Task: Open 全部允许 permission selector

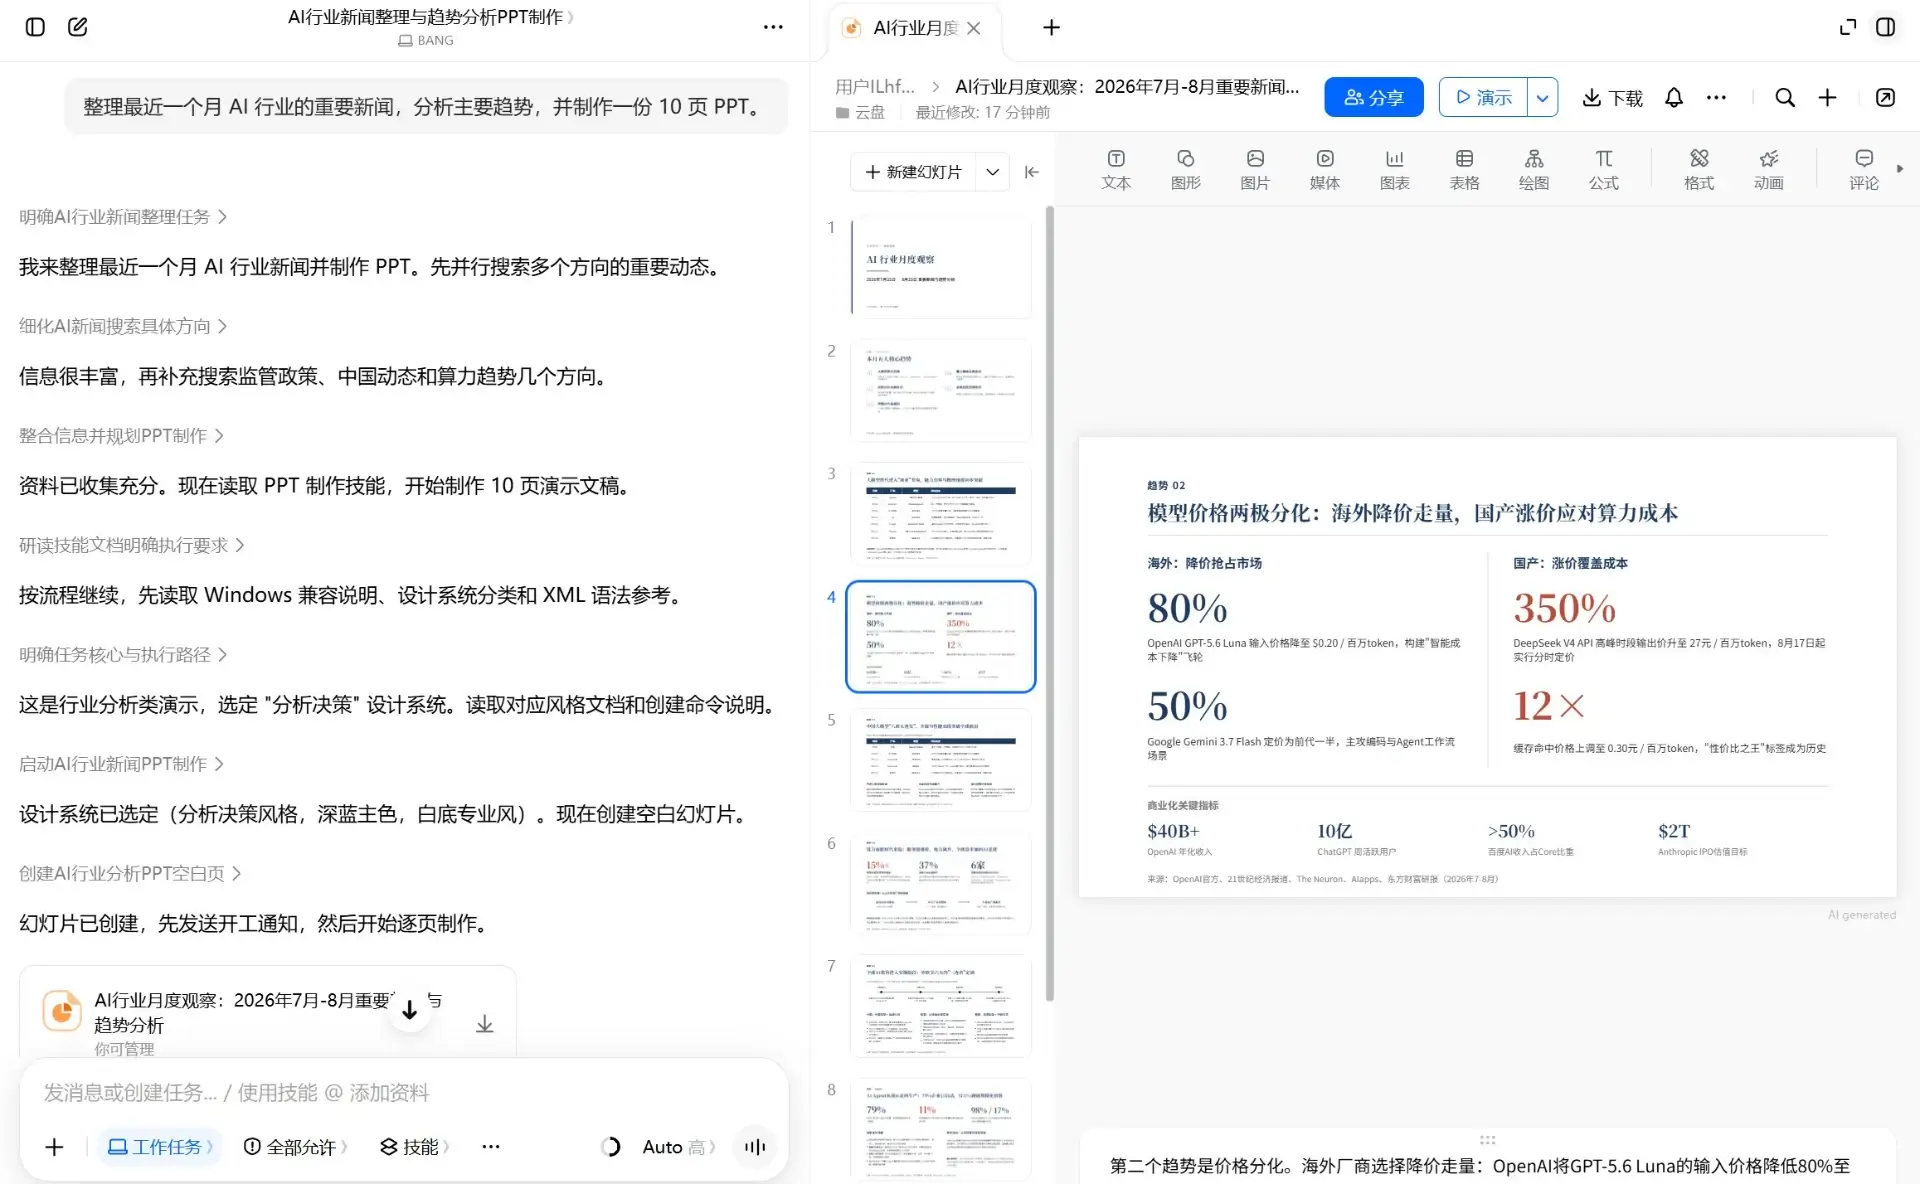Action: [295, 1147]
